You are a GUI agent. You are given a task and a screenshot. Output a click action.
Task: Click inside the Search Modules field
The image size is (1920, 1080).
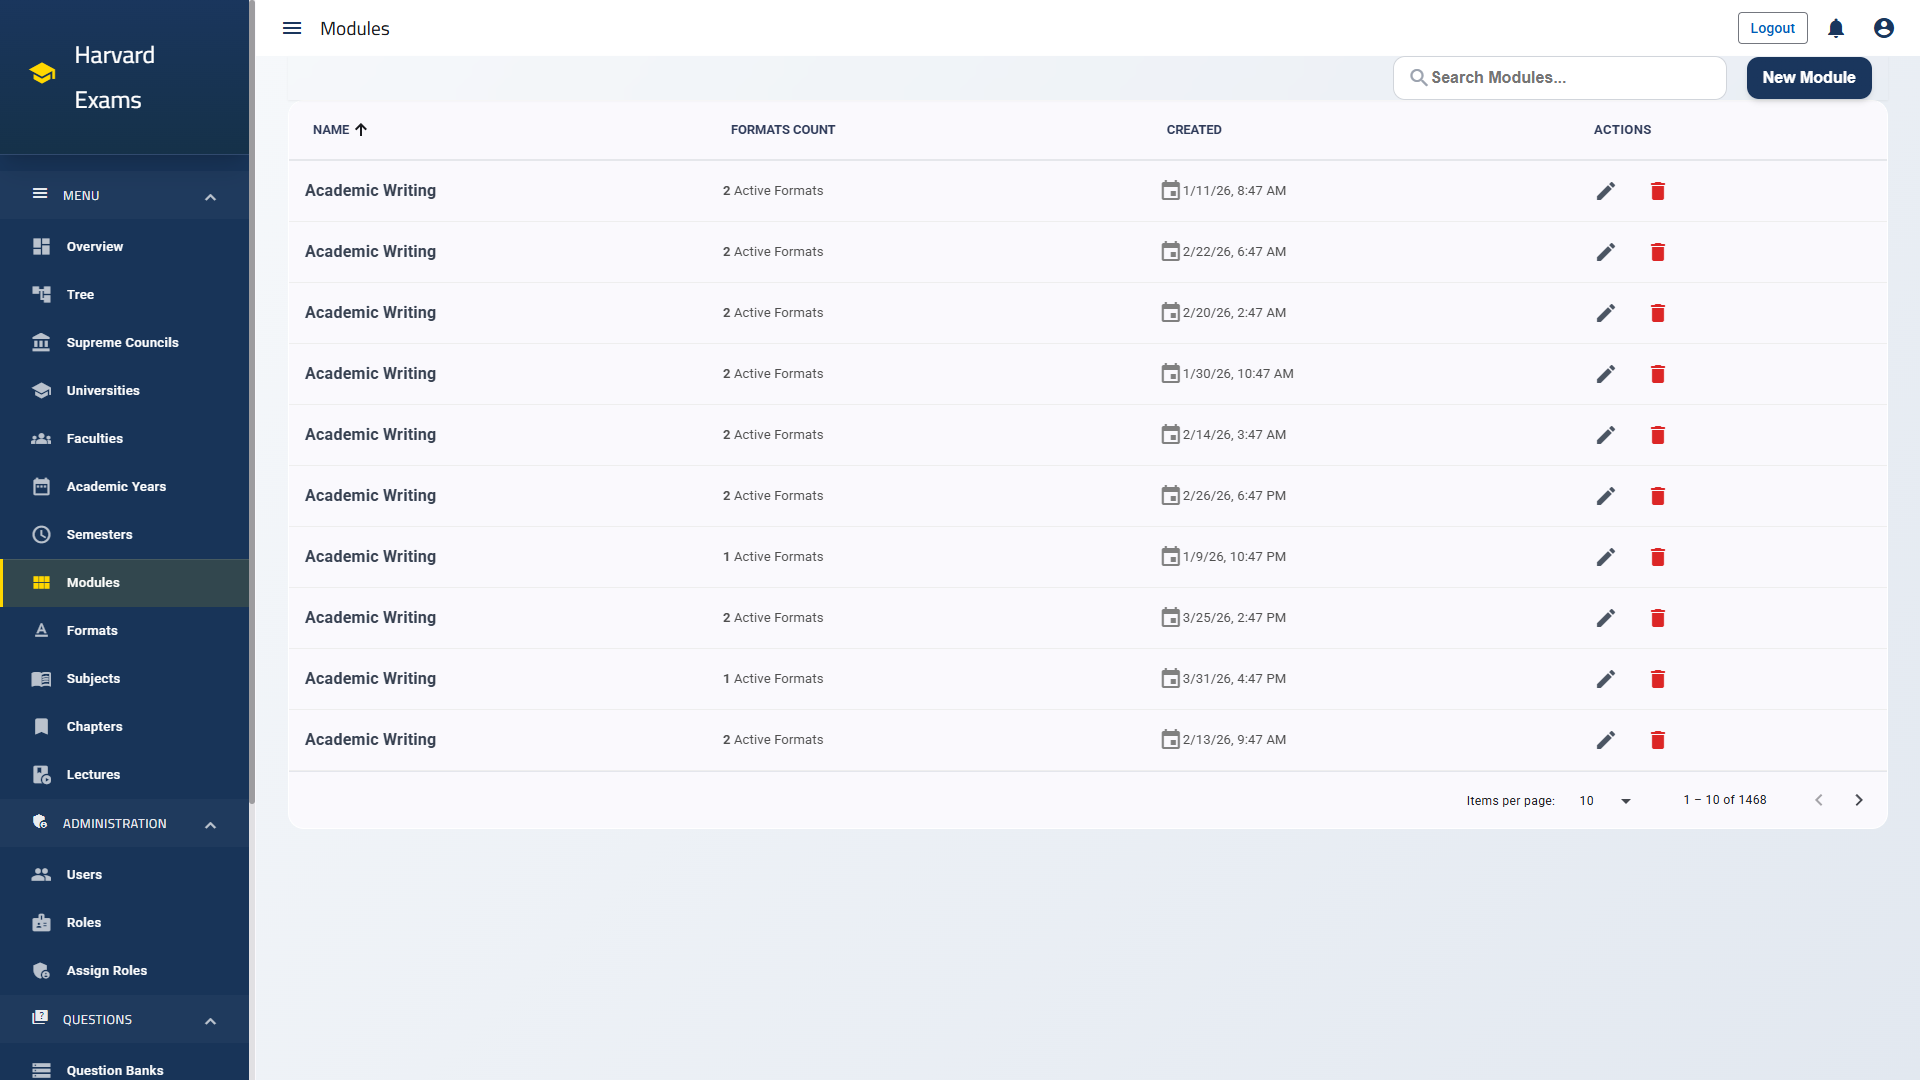point(1559,77)
